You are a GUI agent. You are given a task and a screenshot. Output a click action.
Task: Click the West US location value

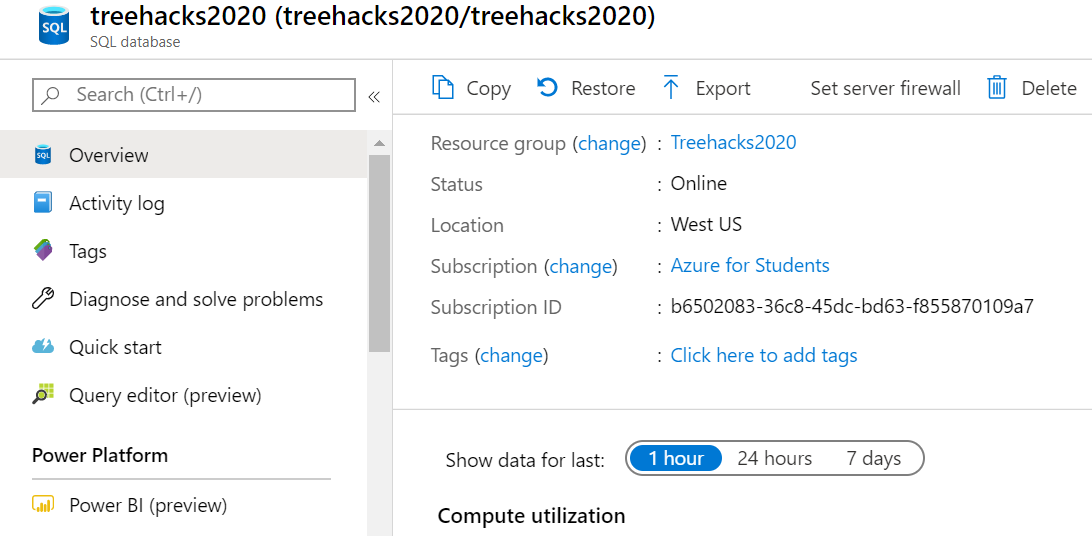(706, 224)
